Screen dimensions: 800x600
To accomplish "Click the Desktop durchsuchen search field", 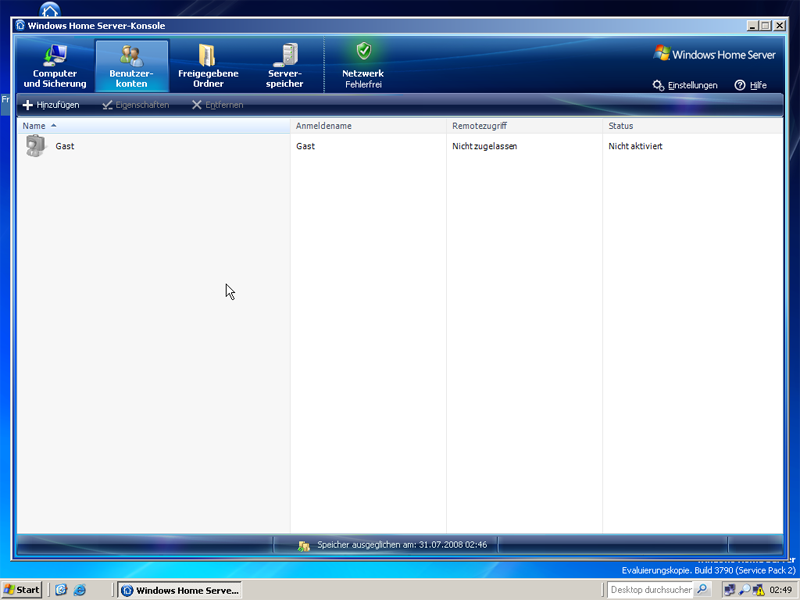I will click(650, 590).
